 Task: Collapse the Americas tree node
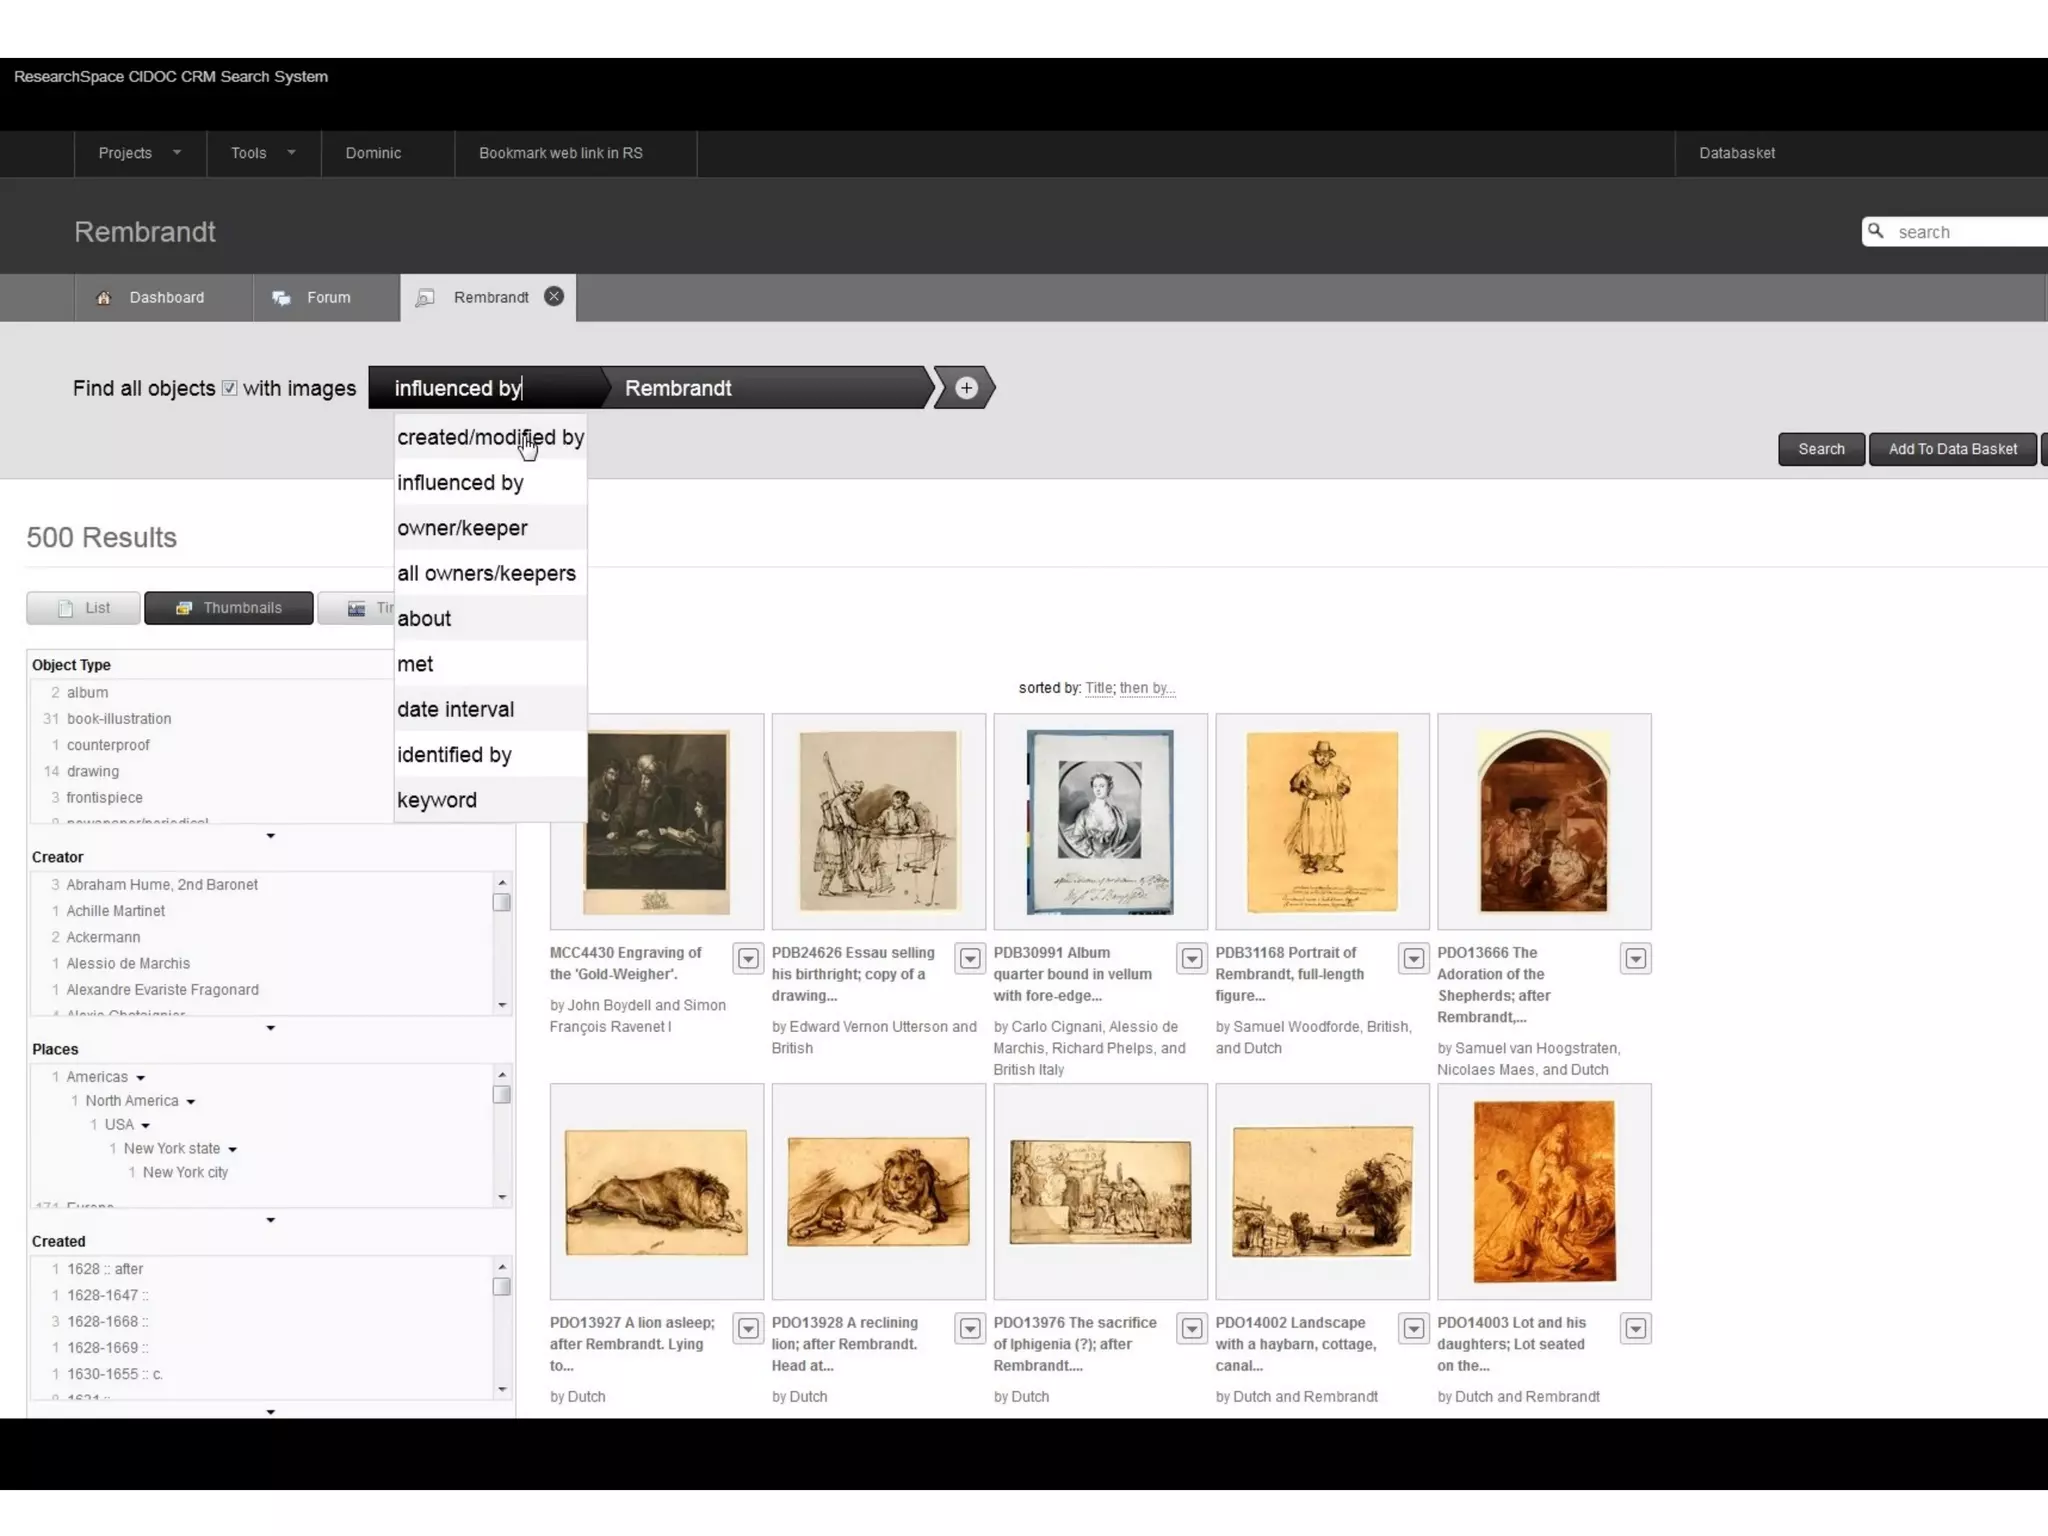(x=141, y=1078)
